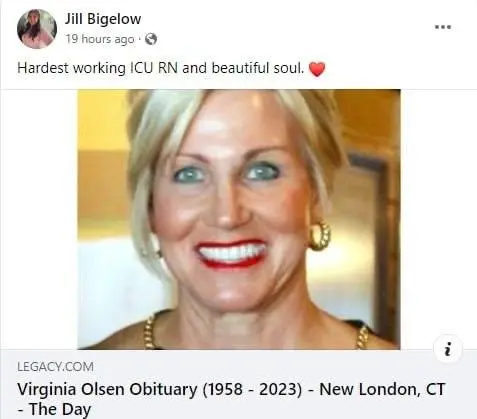This screenshot has width=477, height=419.
Task: Click the info icon on link preview
Action: point(448,349)
